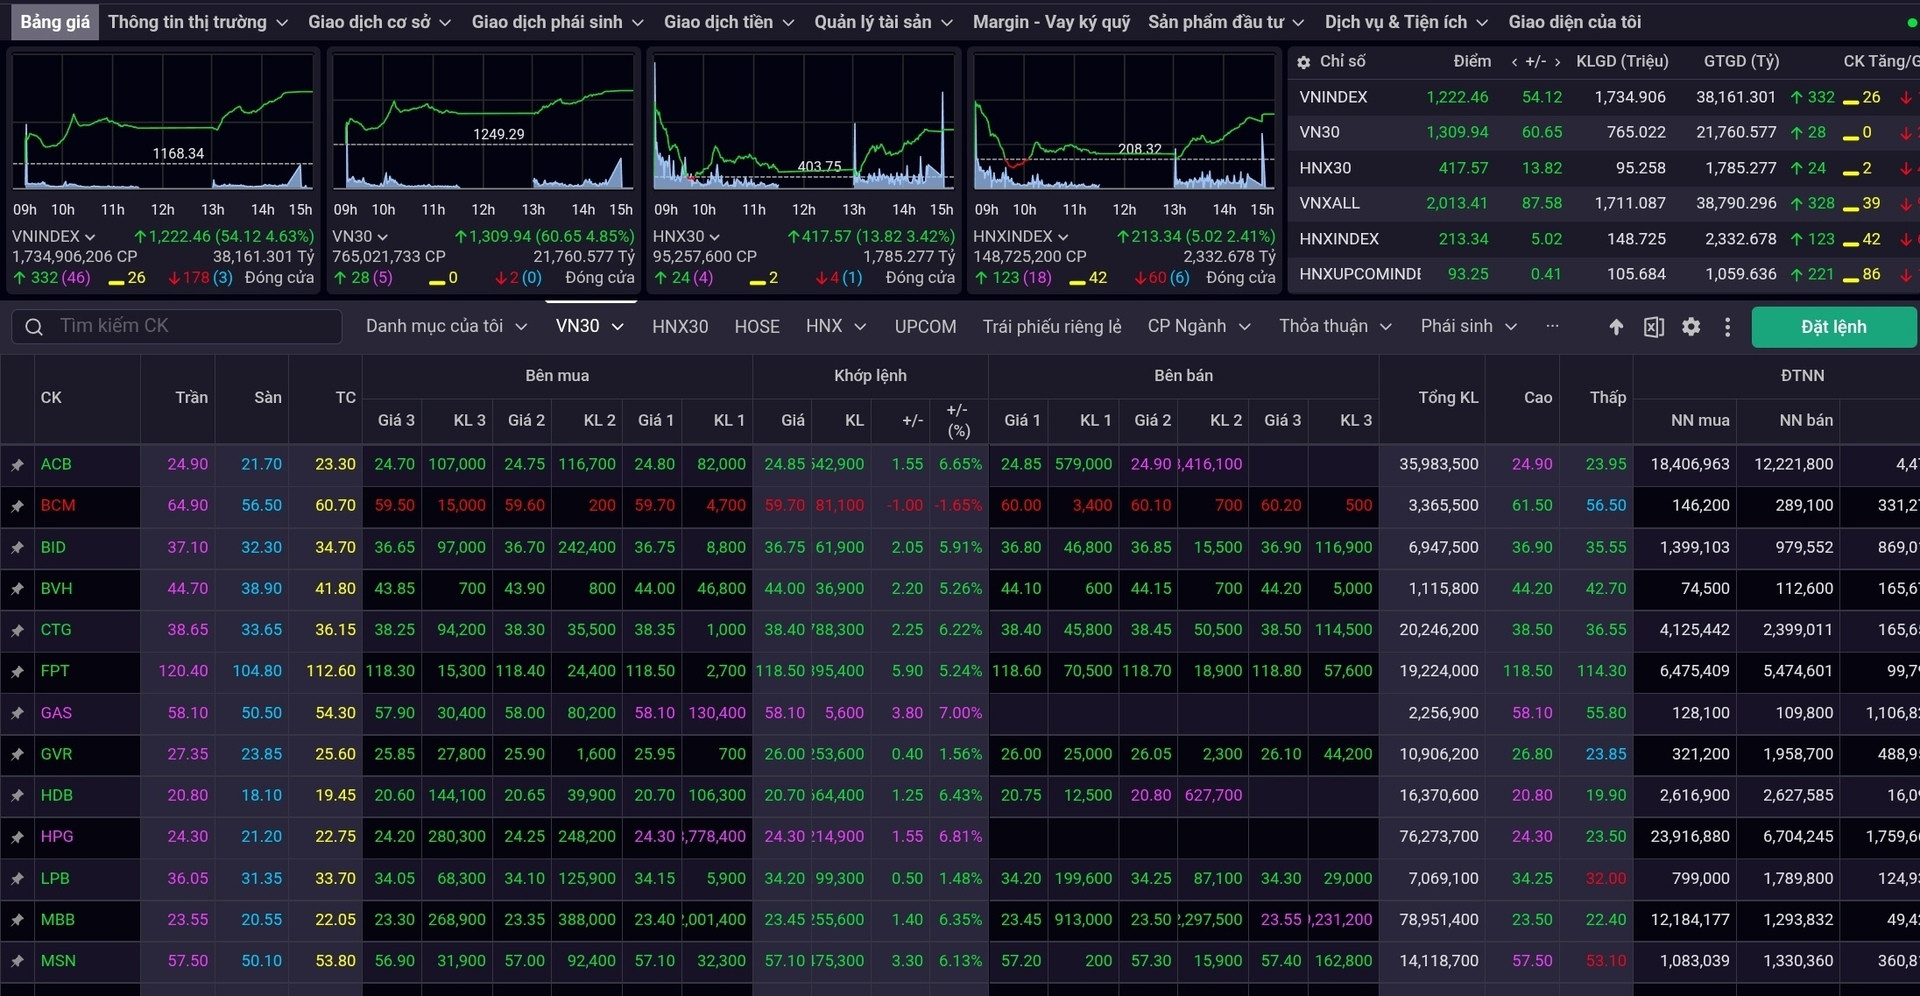
Task: Click the VN30 intraday chart
Action: point(483,122)
